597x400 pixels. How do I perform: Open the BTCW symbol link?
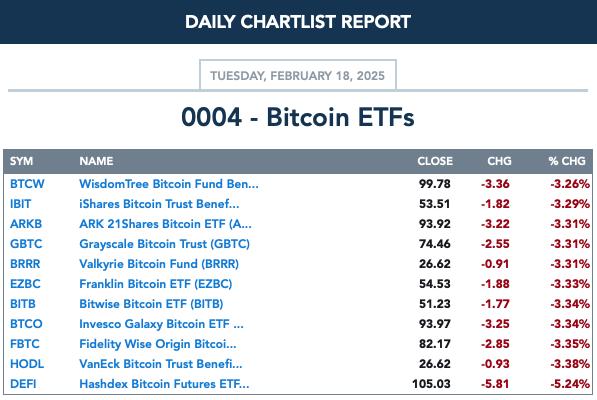point(27,184)
